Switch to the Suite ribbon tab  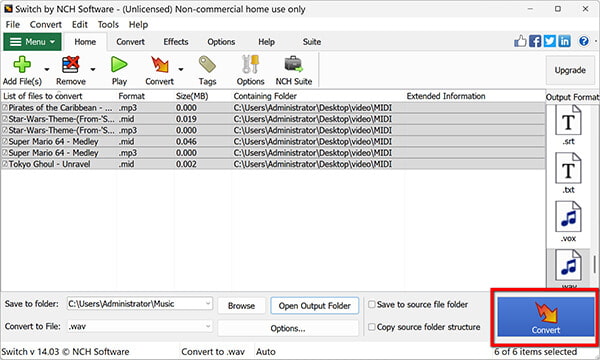[x=312, y=42]
